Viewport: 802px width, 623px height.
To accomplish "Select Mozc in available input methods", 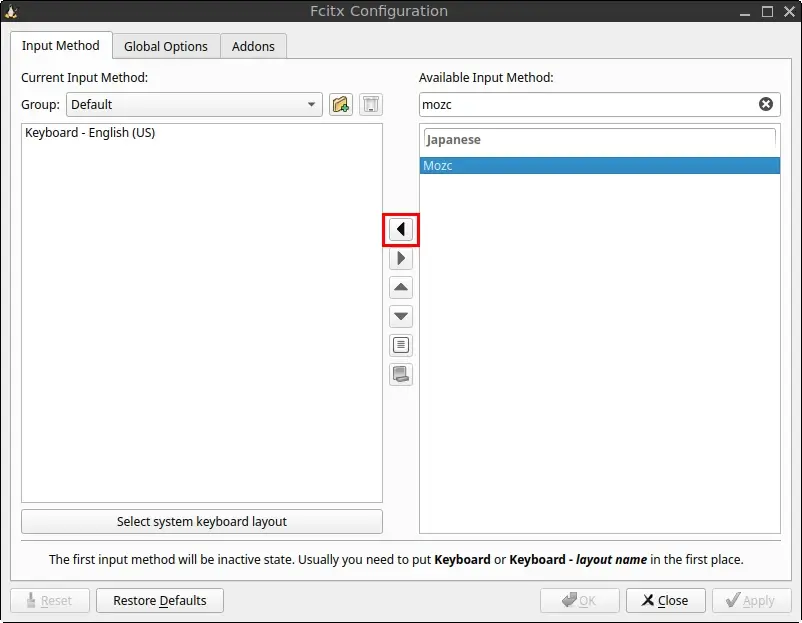I will tap(599, 166).
